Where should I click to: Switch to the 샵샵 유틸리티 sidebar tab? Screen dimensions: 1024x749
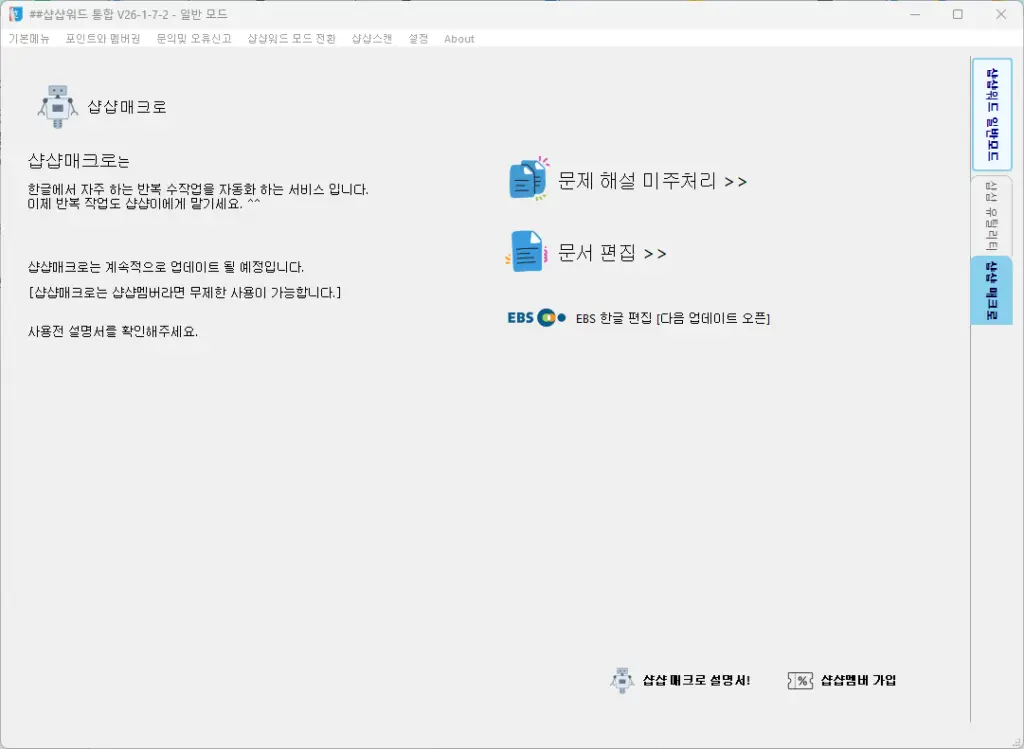coord(991,217)
